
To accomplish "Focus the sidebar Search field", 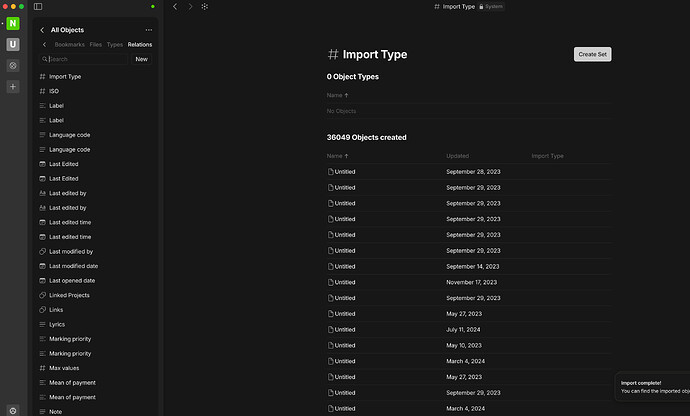I will pyautogui.click(x=84, y=59).
